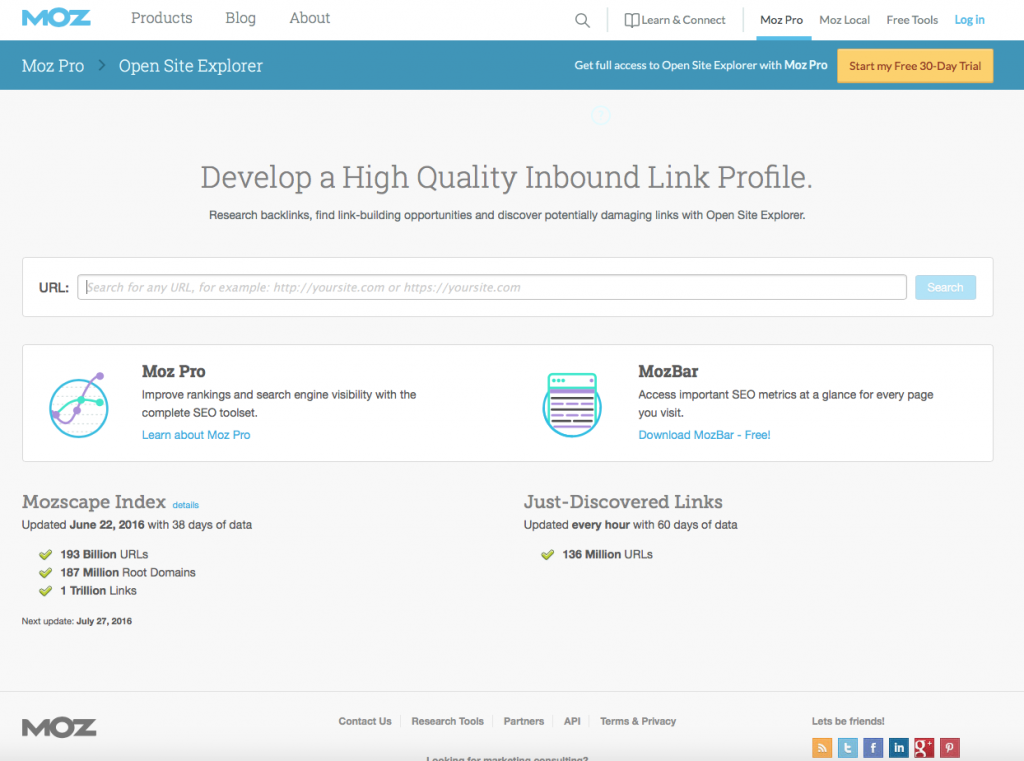Click the gray Moz footer logo
The image size is (1024, 761).
click(59, 728)
